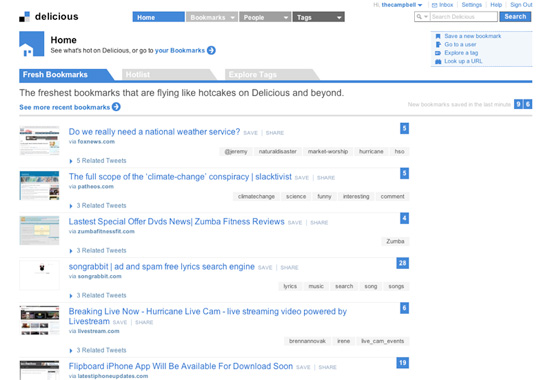Click arrow icon beside your Bookmarks
Viewport: 550px width, 380px height.
coord(211,50)
